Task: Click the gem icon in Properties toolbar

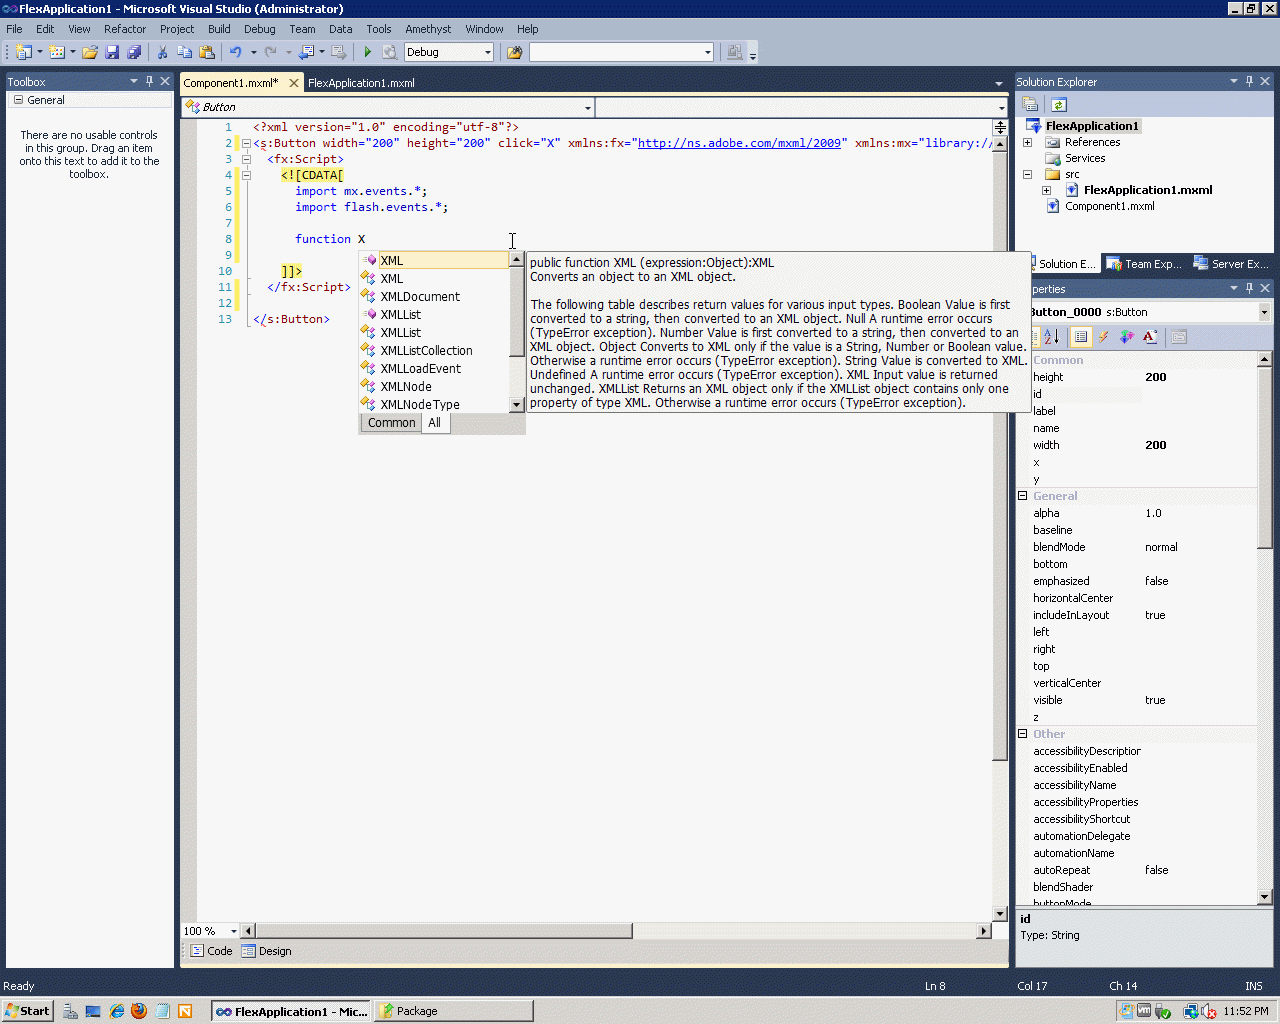Action: click(1127, 337)
